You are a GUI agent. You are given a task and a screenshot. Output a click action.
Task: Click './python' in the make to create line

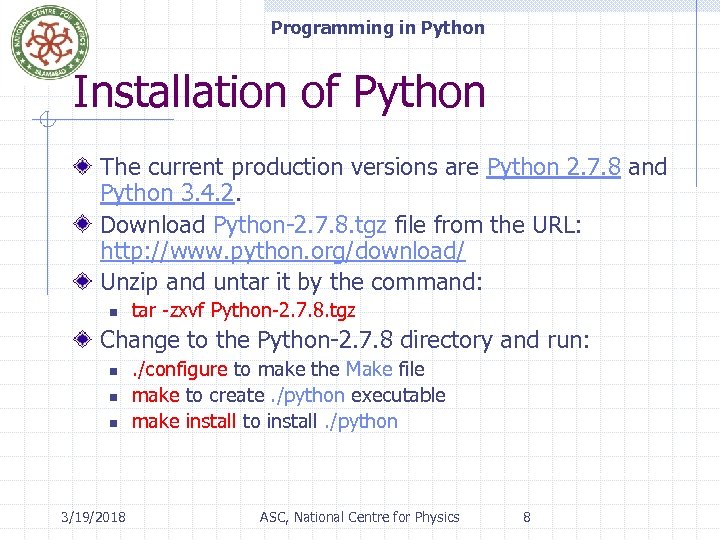308,396
